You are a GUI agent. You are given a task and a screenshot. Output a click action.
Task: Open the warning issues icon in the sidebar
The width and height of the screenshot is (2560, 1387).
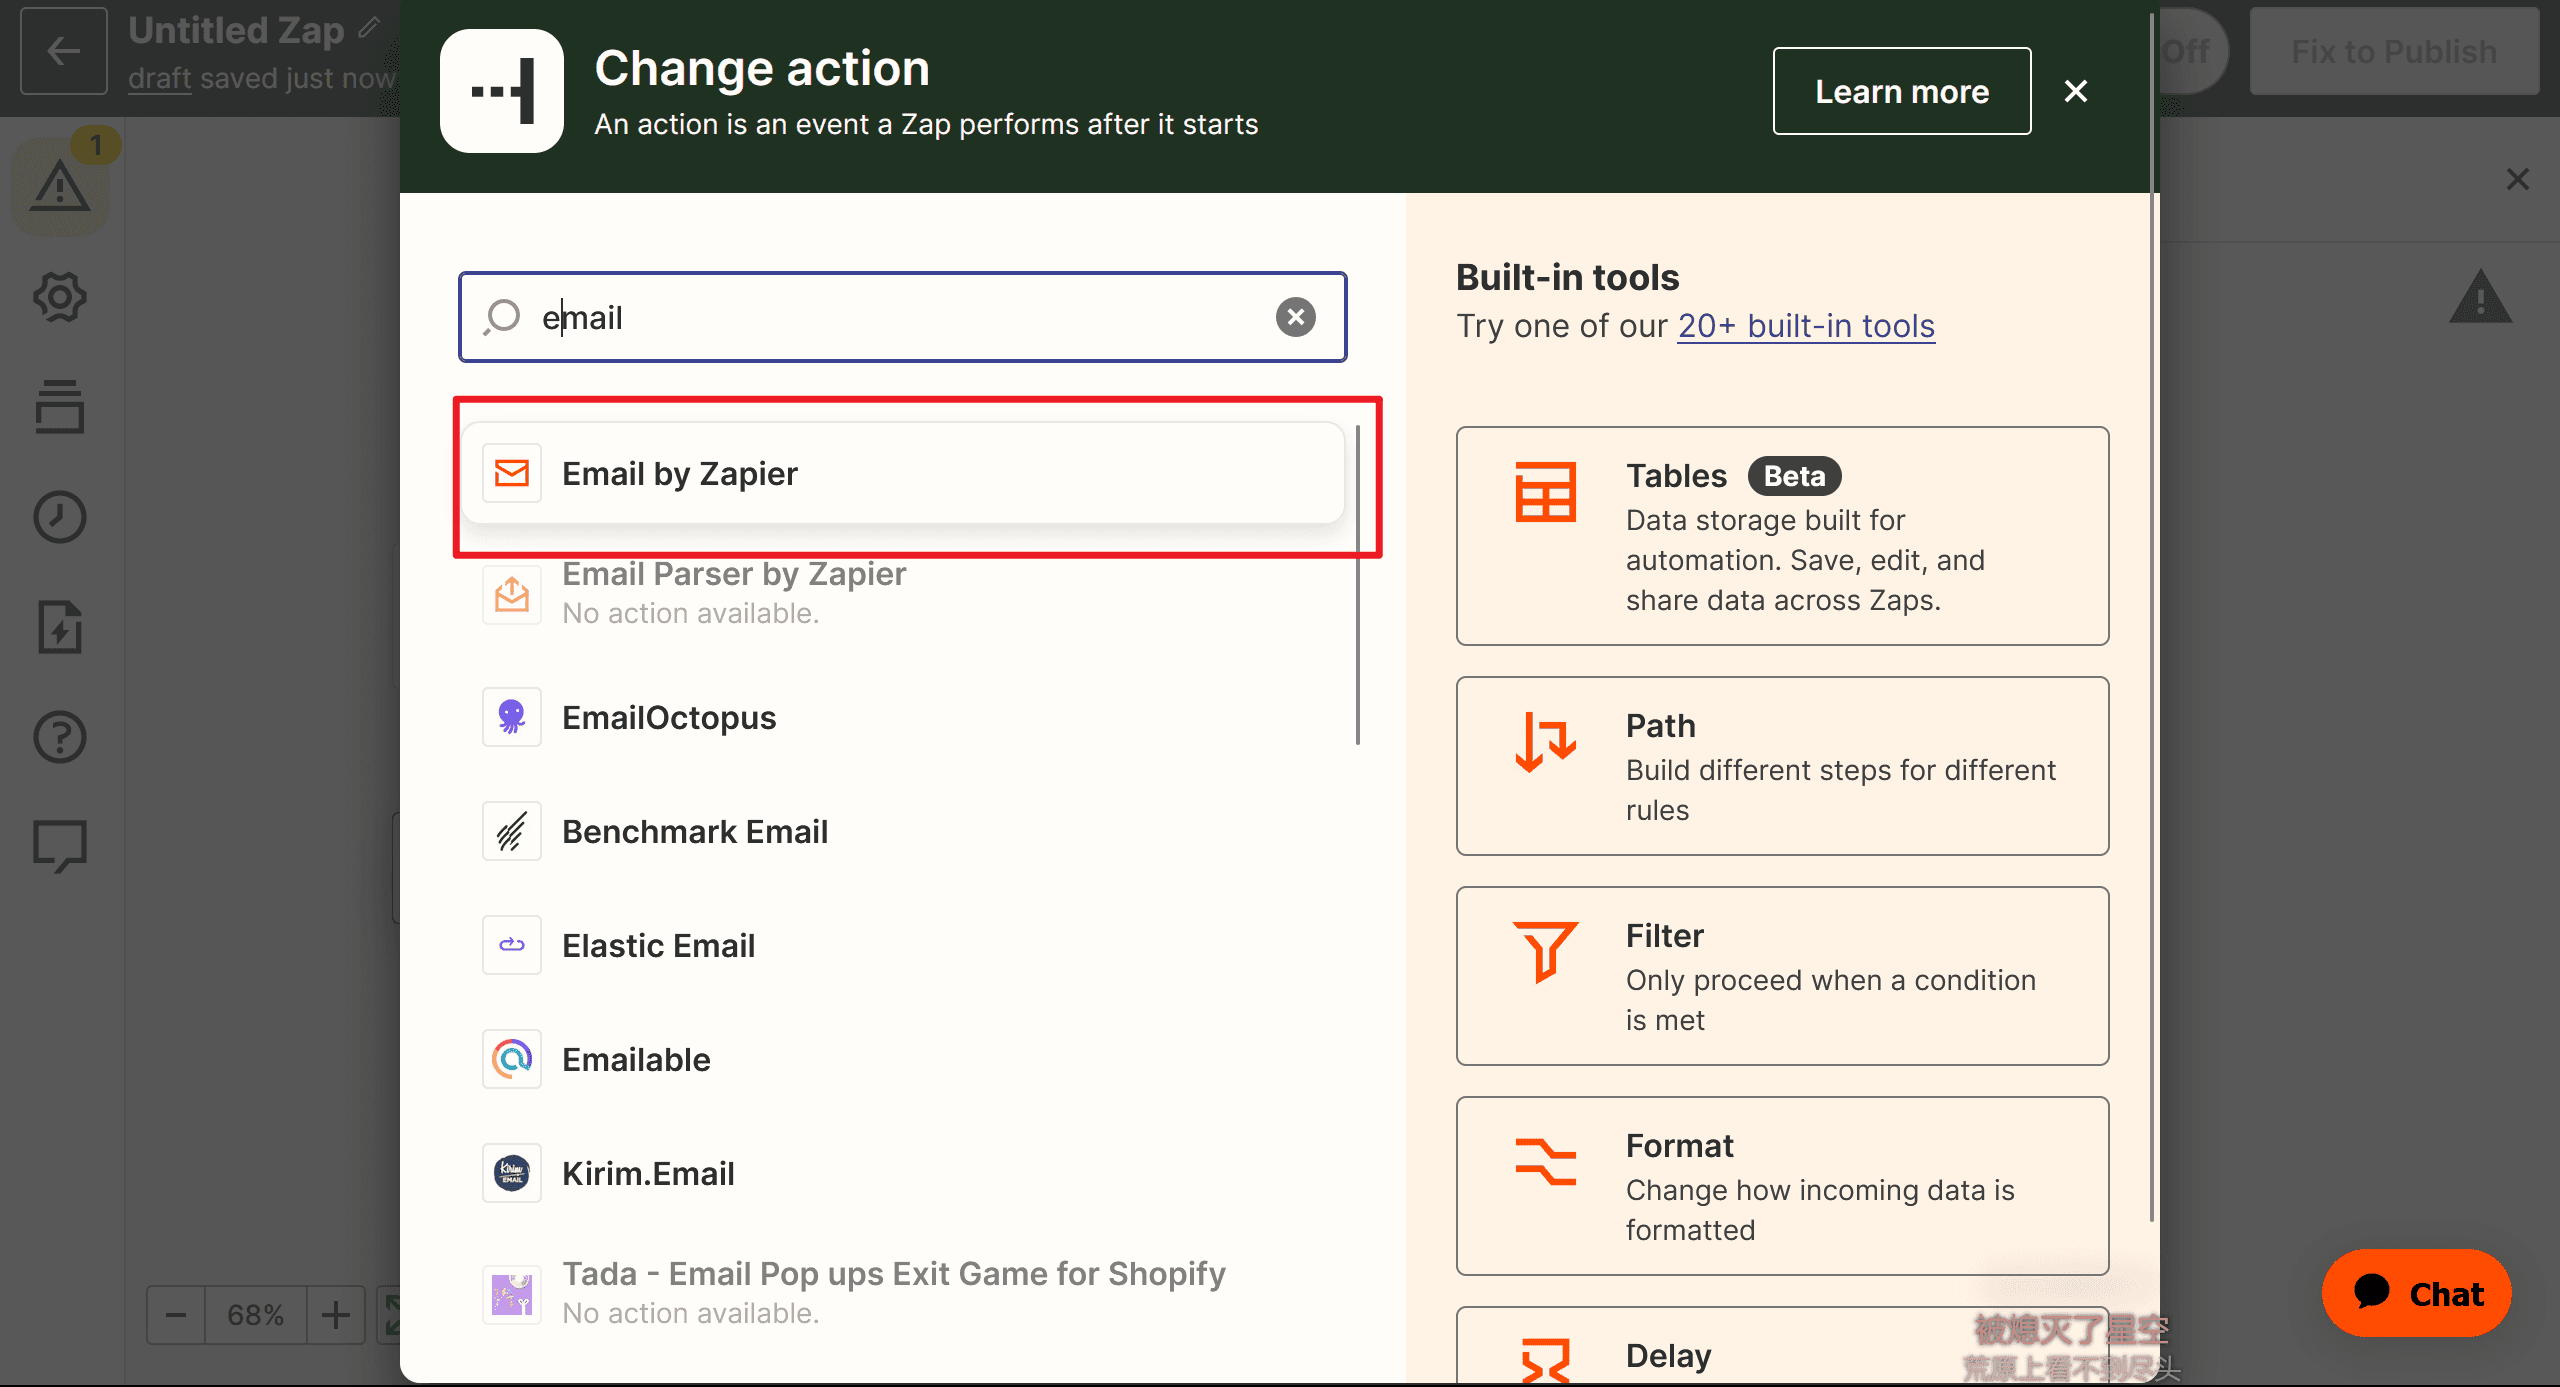click(x=60, y=186)
